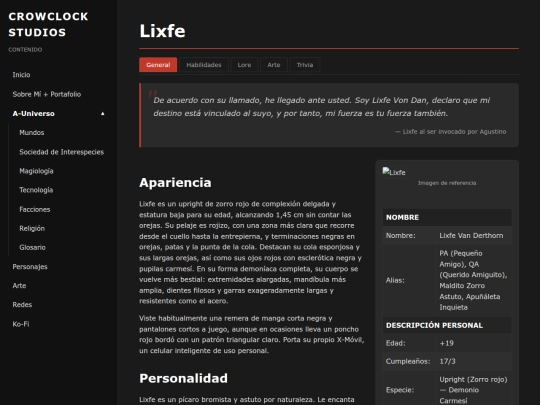Viewport: 540px width, 405px height.
Task: Open Sobre Mí + Portafolio link
Action: click(47, 94)
